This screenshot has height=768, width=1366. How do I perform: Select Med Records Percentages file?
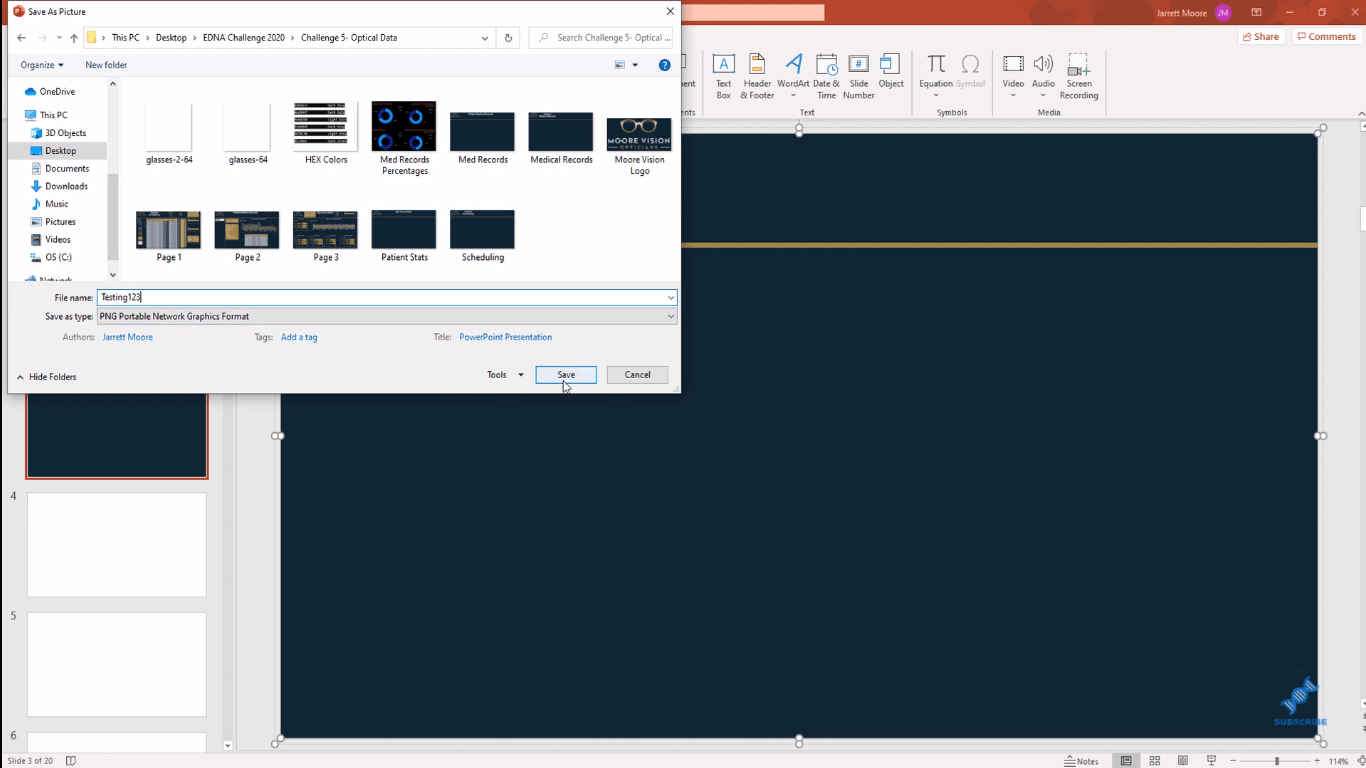[404, 139]
